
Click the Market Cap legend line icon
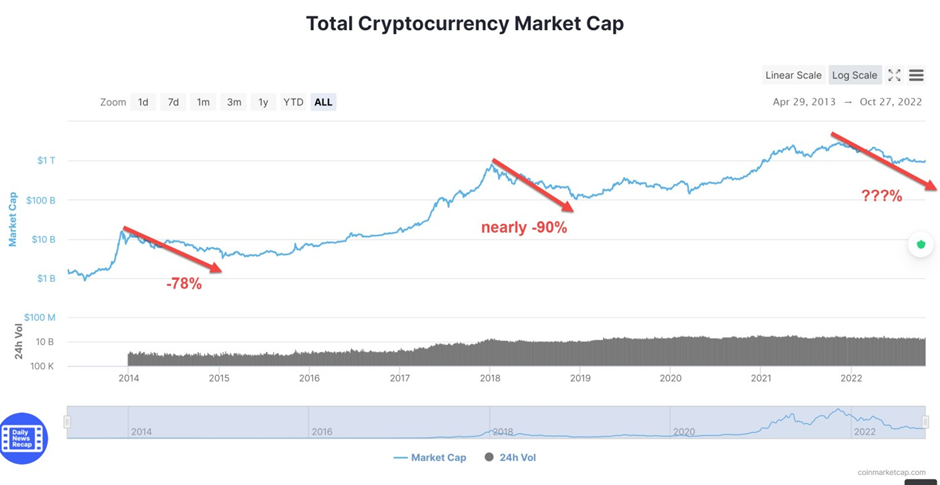400,457
